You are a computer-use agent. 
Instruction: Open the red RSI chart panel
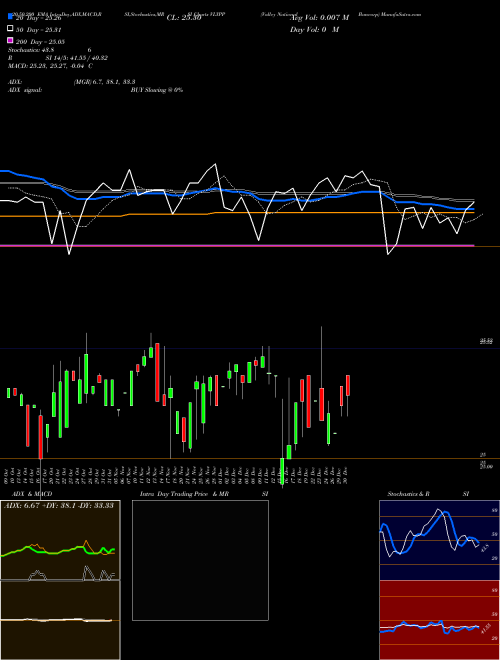click(439, 620)
